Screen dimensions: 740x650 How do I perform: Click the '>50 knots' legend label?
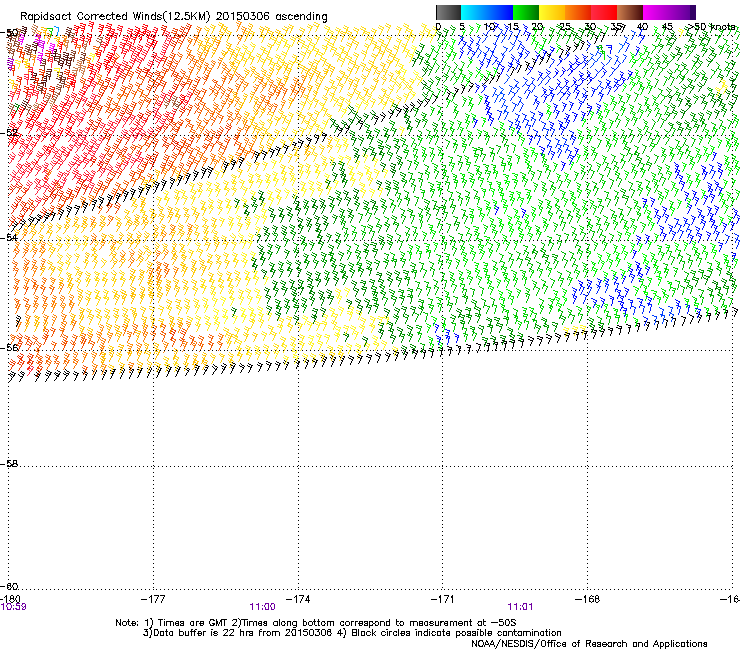click(710, 27)
